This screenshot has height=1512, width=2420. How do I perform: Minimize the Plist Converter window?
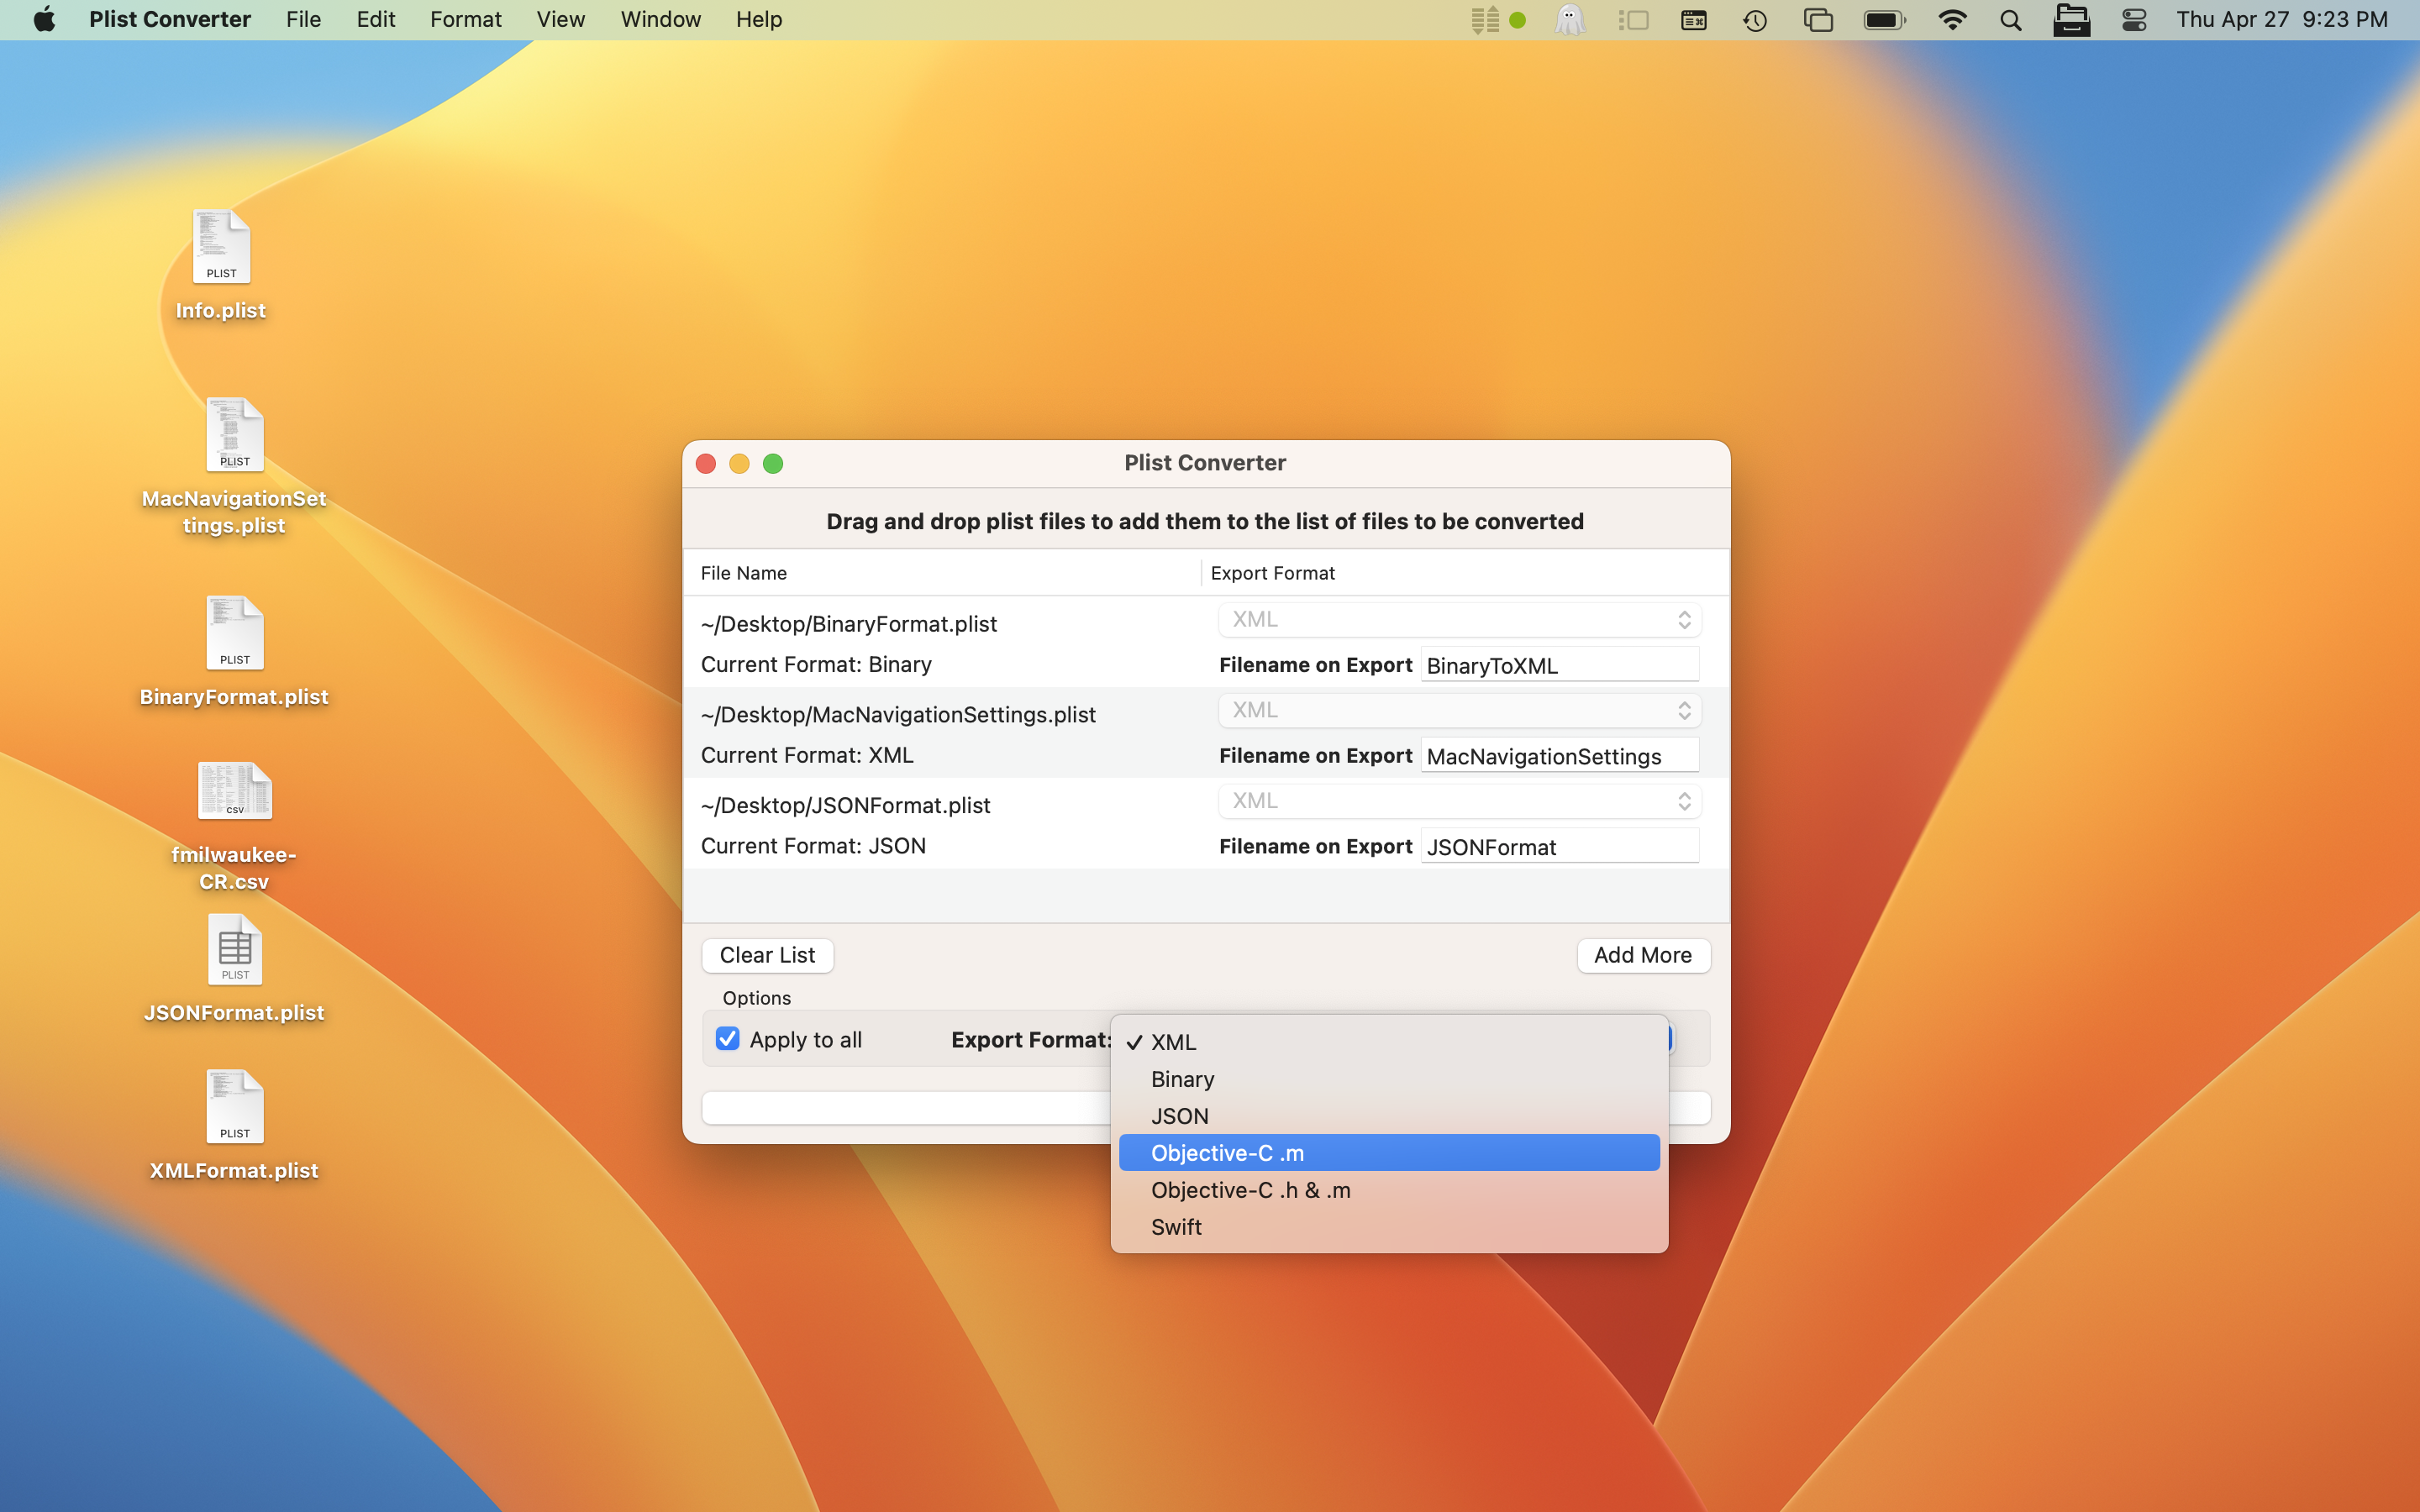point(739,463)
